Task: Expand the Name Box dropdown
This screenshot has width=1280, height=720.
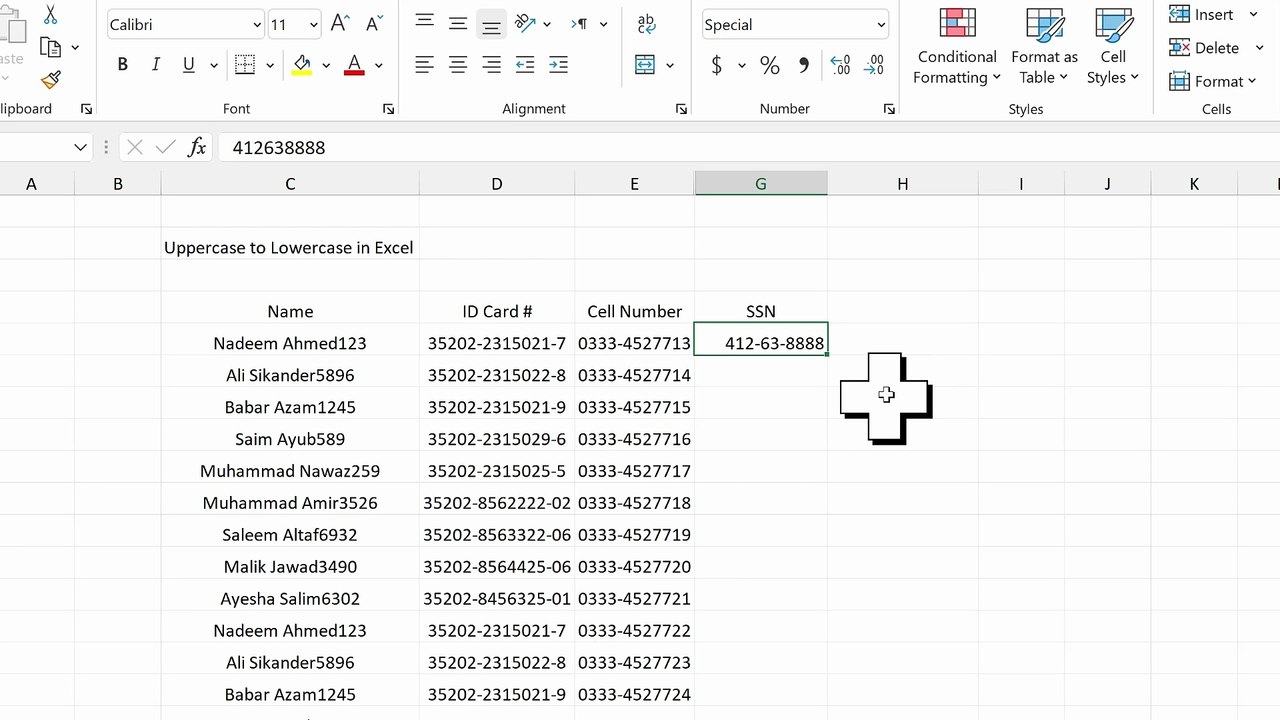Action: [80, 148]
